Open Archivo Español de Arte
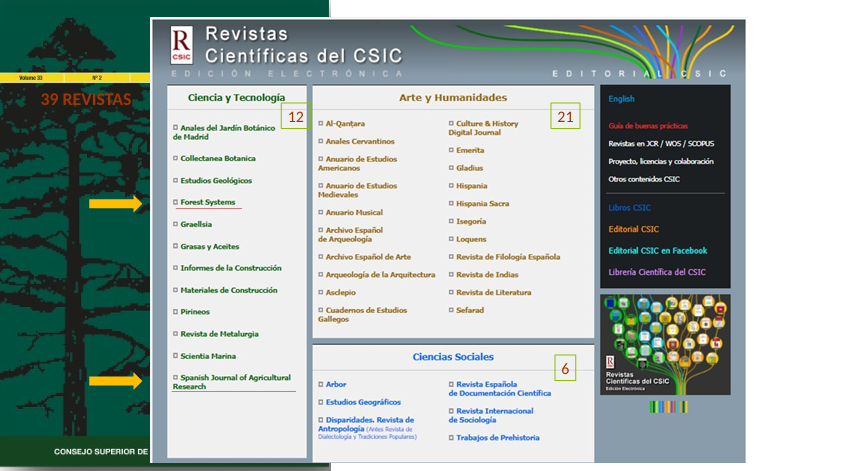 [368, 257]
